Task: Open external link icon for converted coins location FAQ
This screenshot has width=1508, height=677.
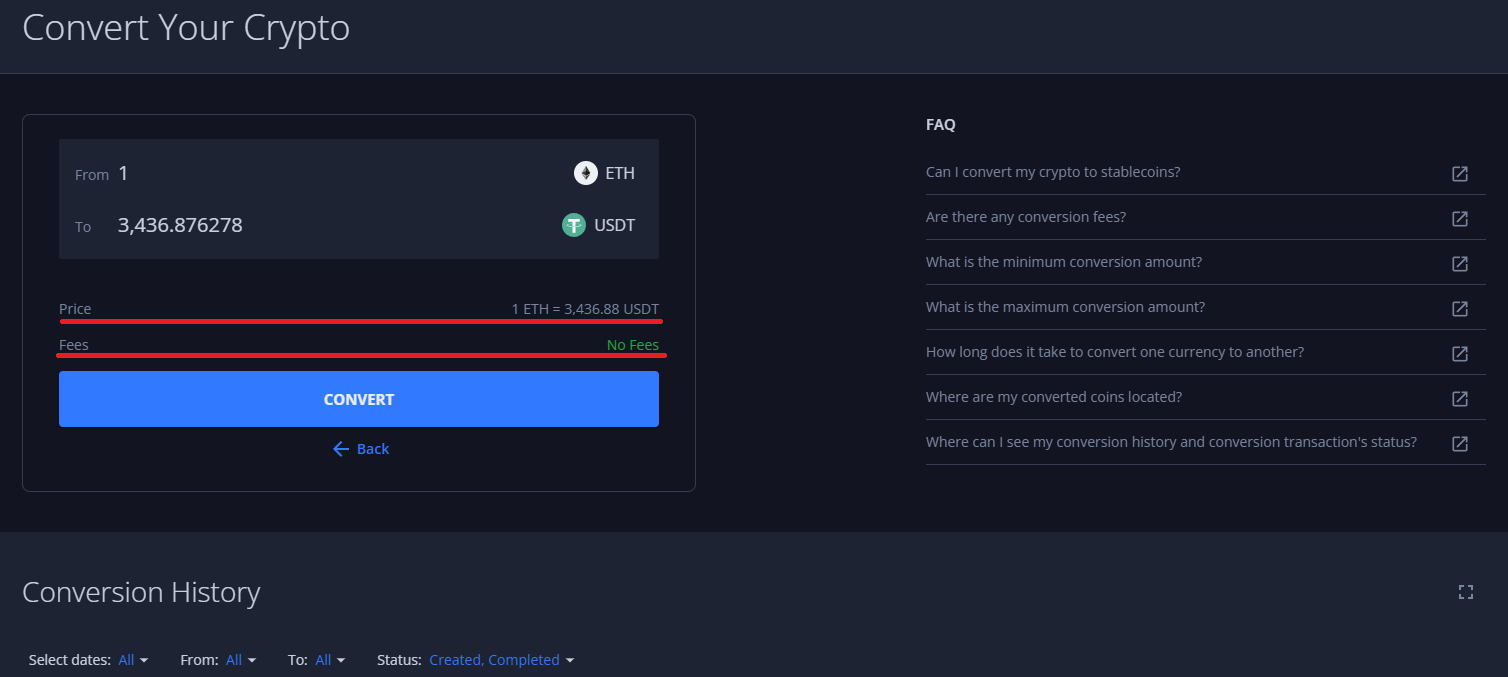Action: click(x=1460, y=398)
